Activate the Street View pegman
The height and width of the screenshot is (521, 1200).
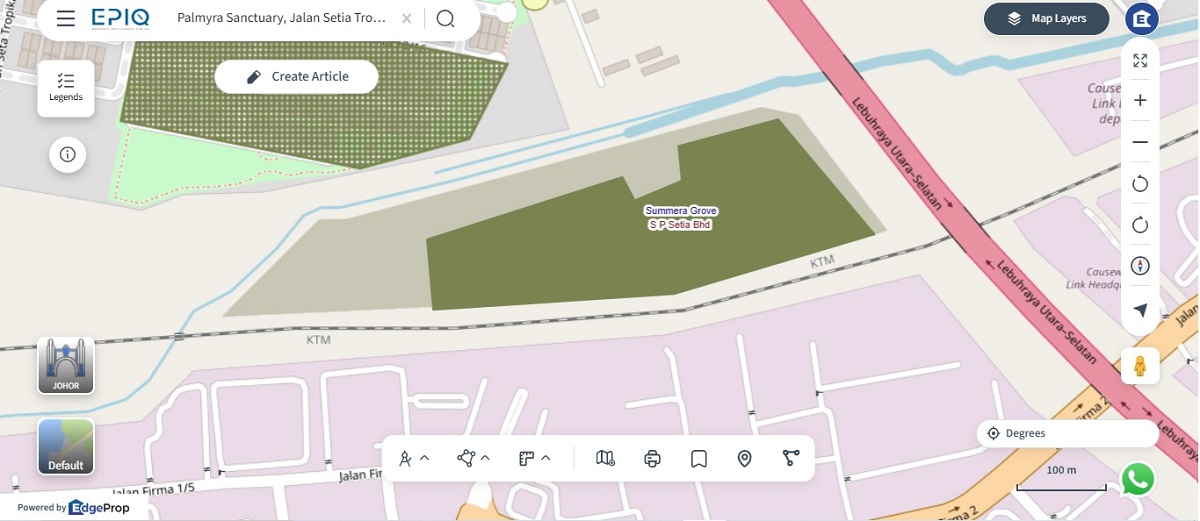1140,366
